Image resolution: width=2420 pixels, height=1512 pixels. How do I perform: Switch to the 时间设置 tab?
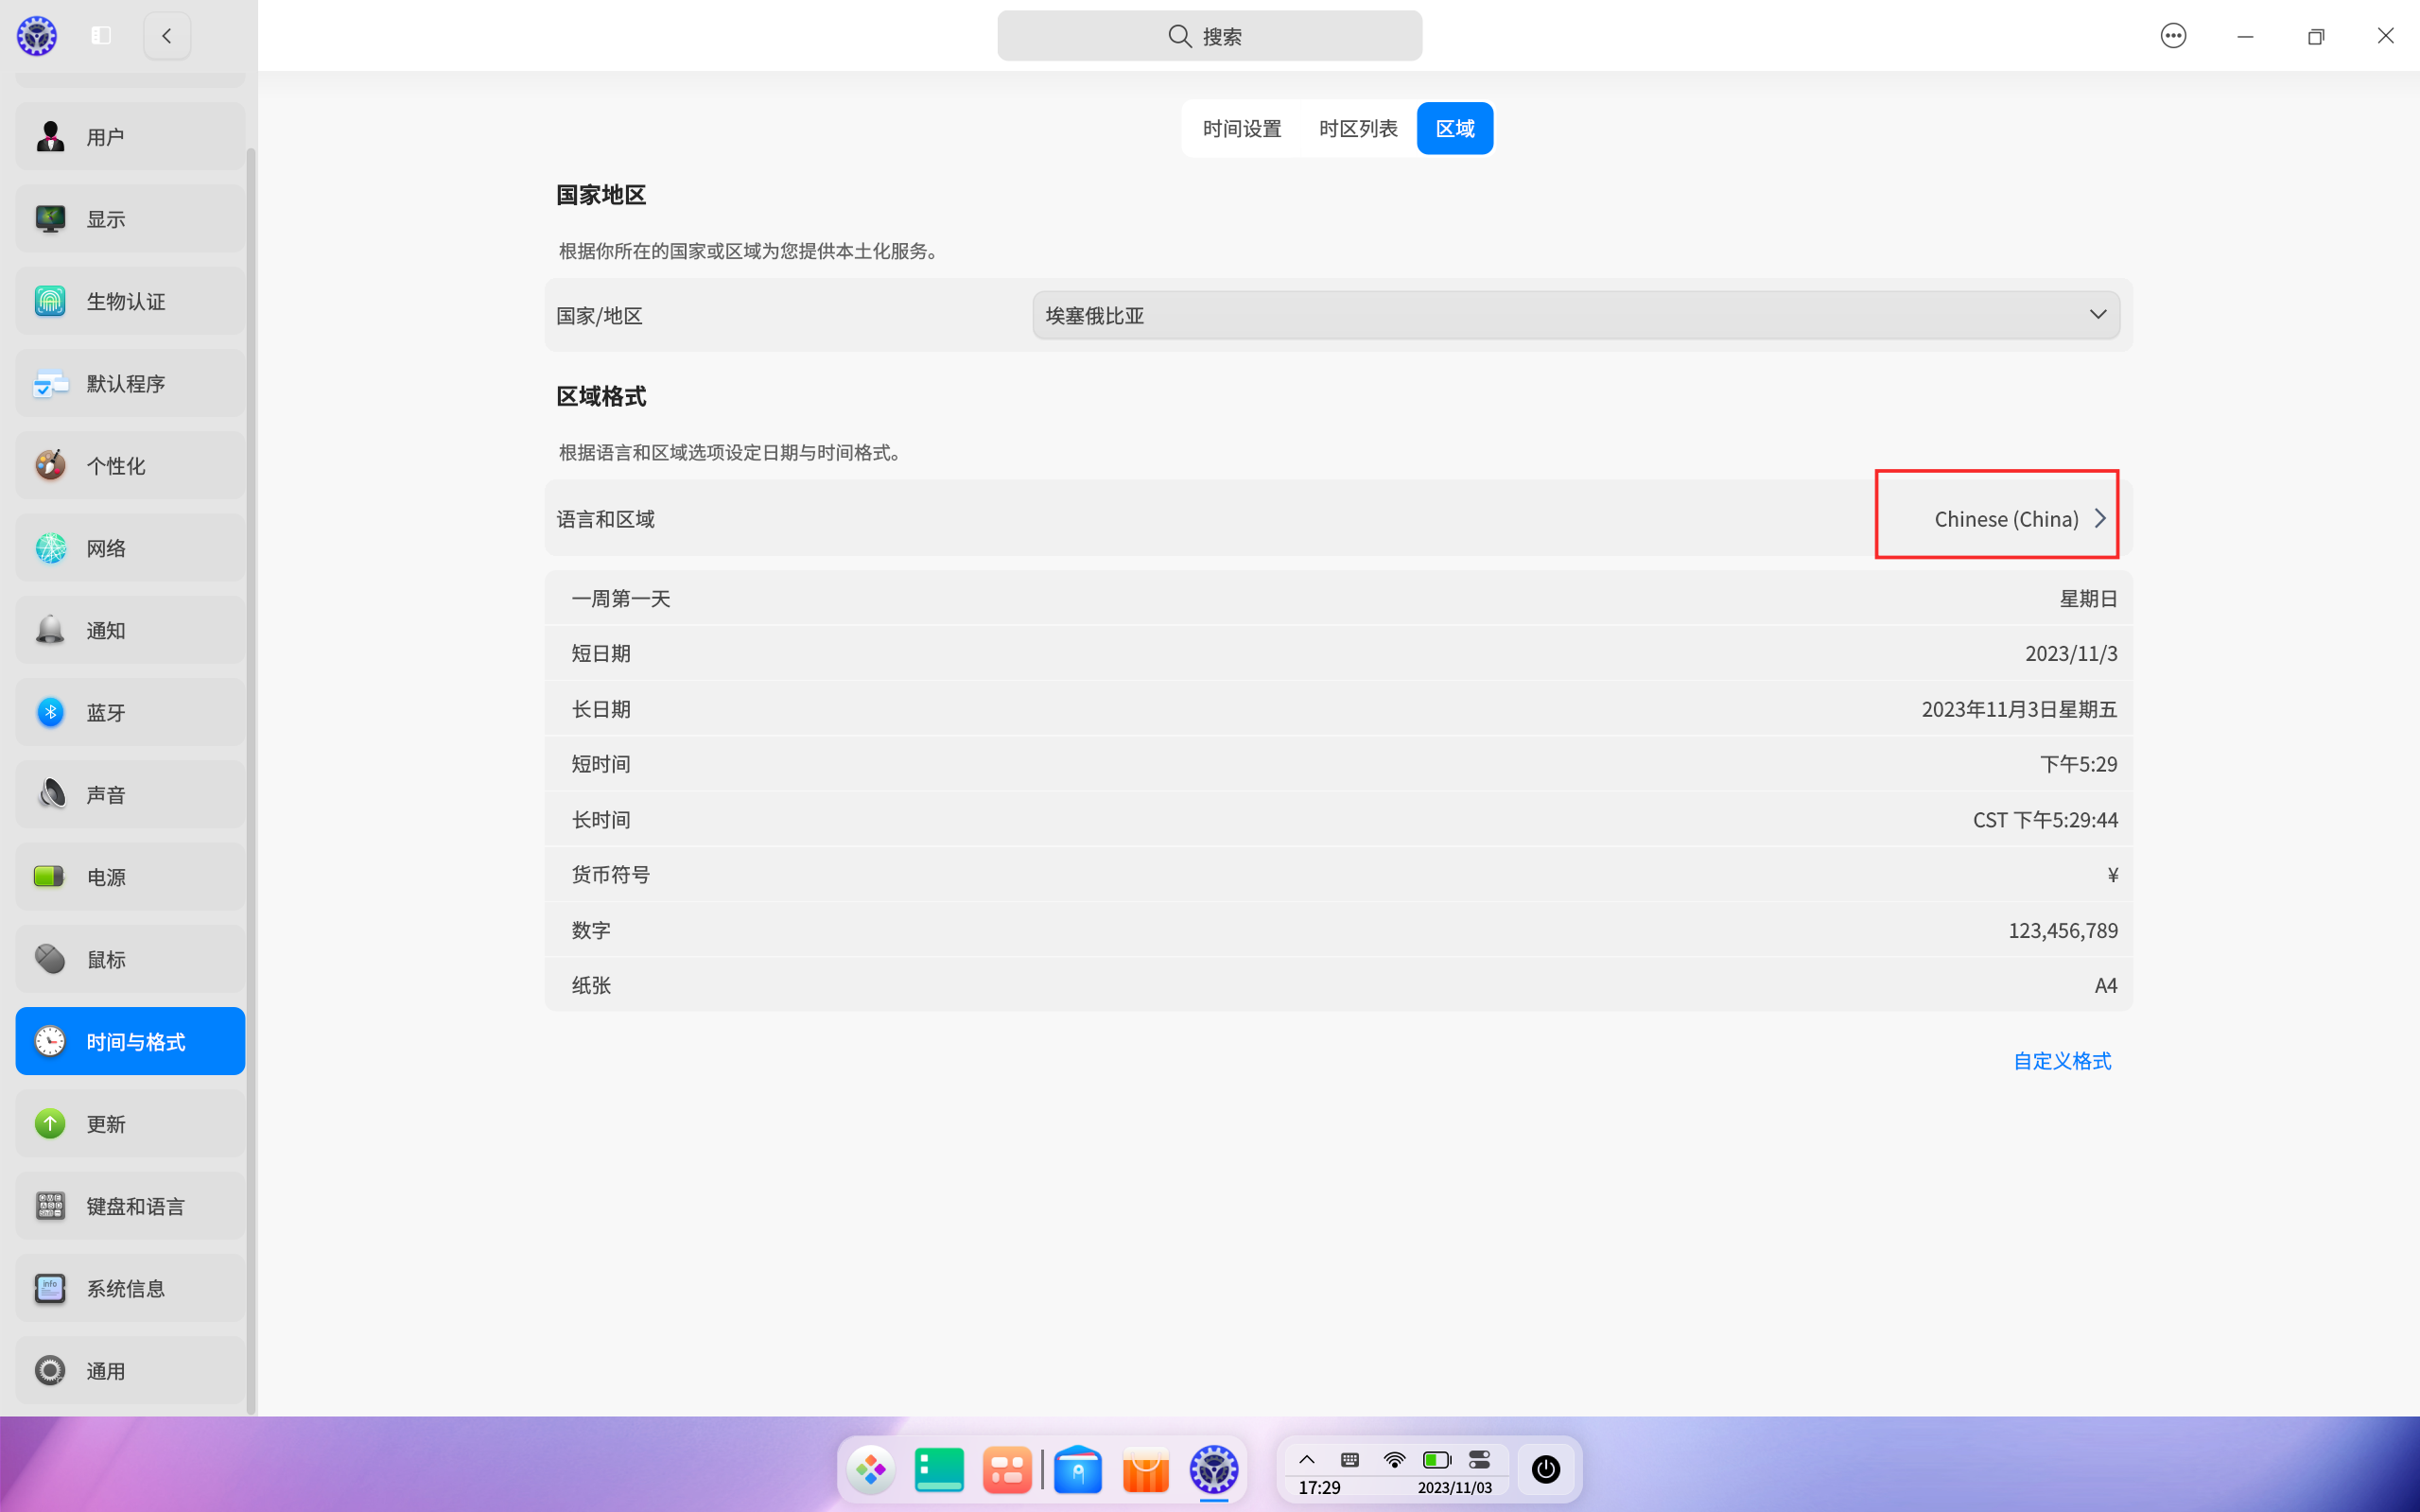point(1241,128)
